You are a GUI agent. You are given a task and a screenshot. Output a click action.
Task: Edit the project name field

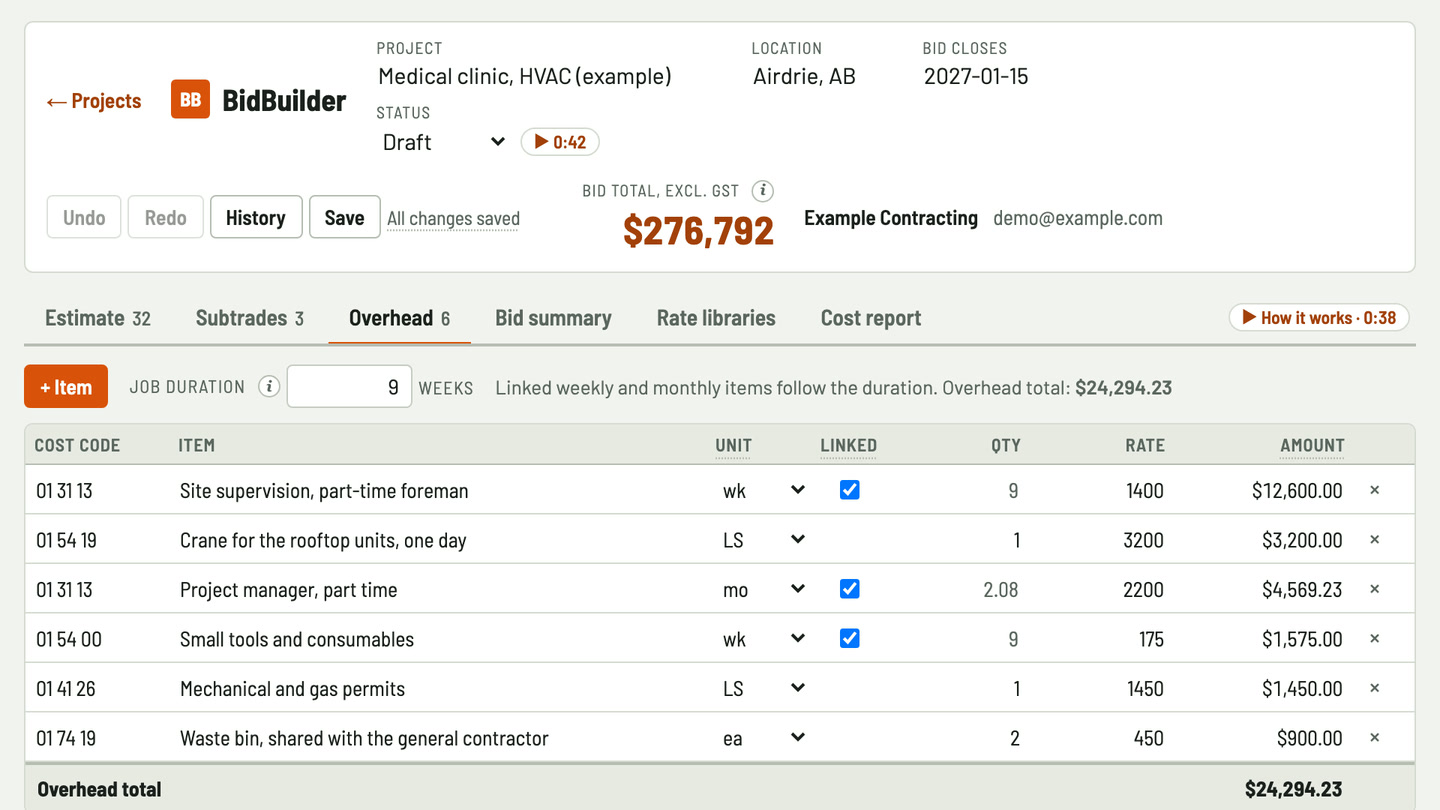(555, 76)
